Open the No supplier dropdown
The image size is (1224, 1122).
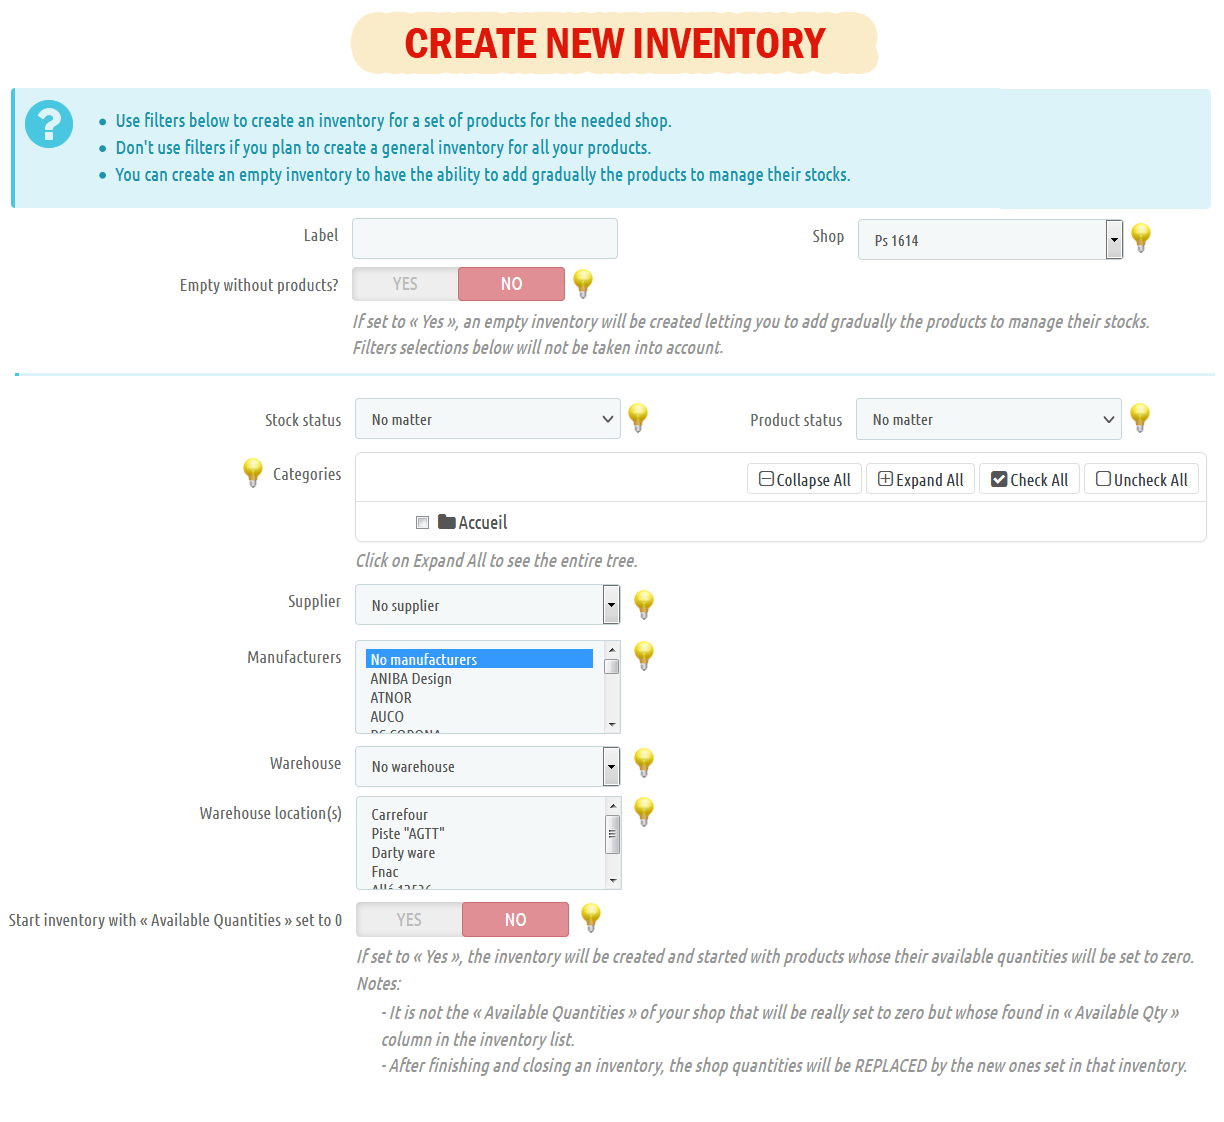pyautogui.click(x=488, y=605)
